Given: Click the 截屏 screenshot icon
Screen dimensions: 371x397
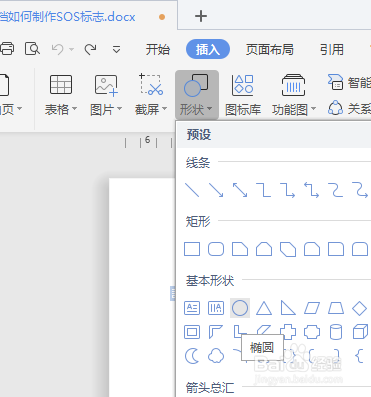Looking at the screenshot, I should click(151, 84).
